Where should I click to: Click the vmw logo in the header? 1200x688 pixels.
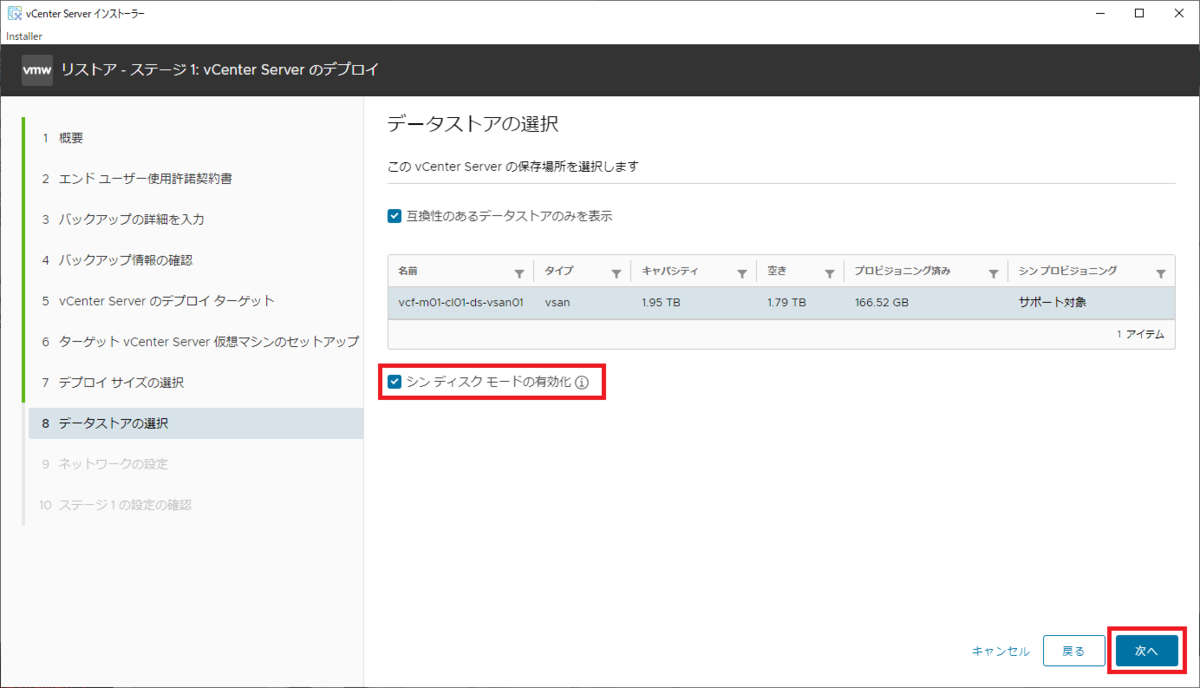pos(37,70)
